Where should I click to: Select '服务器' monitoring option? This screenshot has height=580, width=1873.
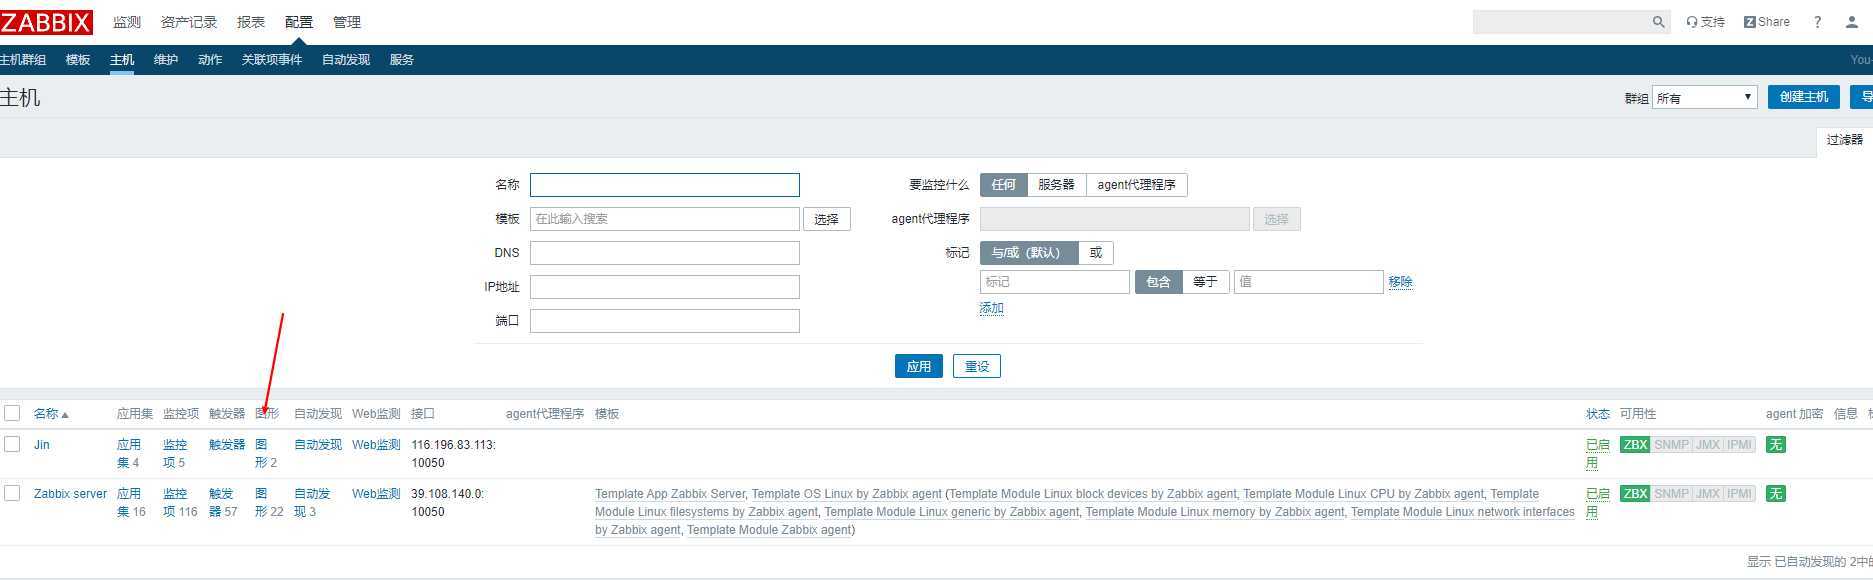coord(1056,185)
